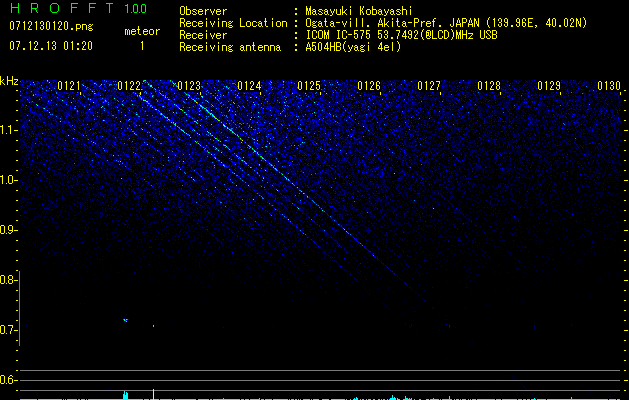Click the 0125 time marker
This screenshot has height=400, width=629.
[308, 85]
